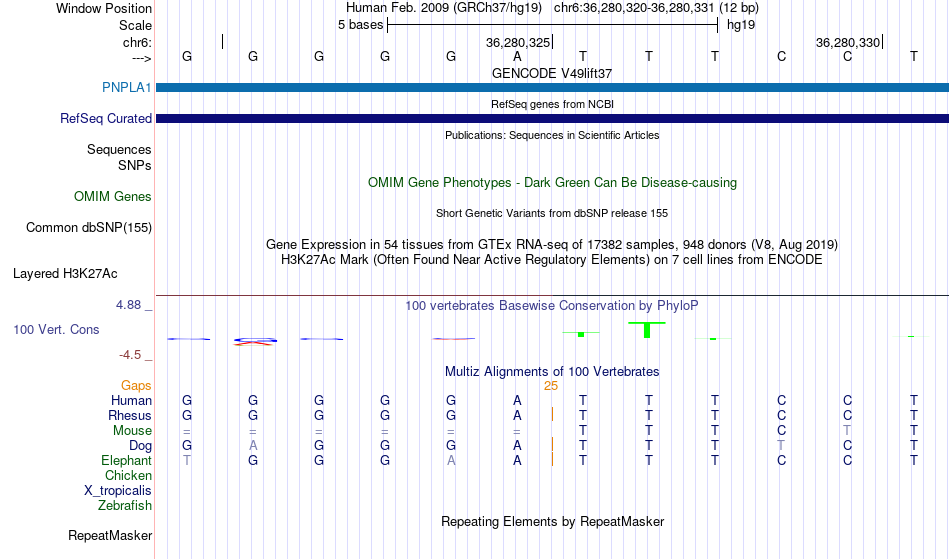Click the ---> sequence direction label
950x559 pixels.
point(141,58)
